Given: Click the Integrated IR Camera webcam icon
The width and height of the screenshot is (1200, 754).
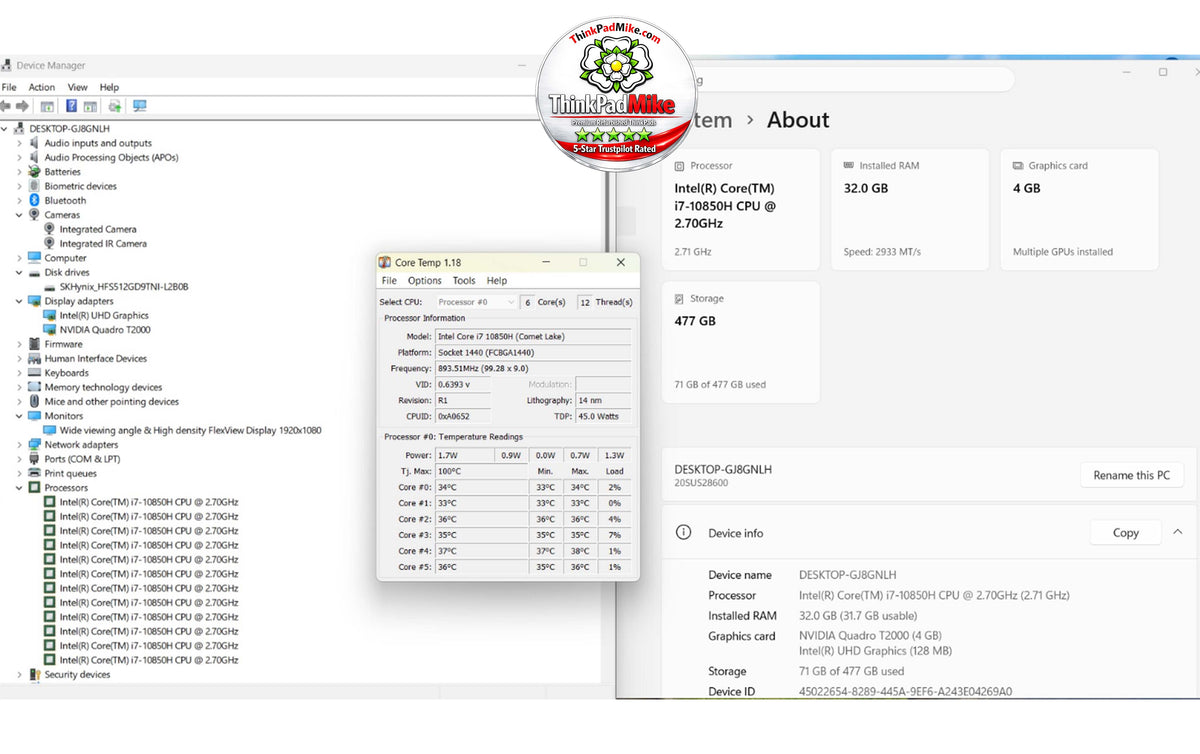Looking at the screenshot, I should (x=50, y=244).
